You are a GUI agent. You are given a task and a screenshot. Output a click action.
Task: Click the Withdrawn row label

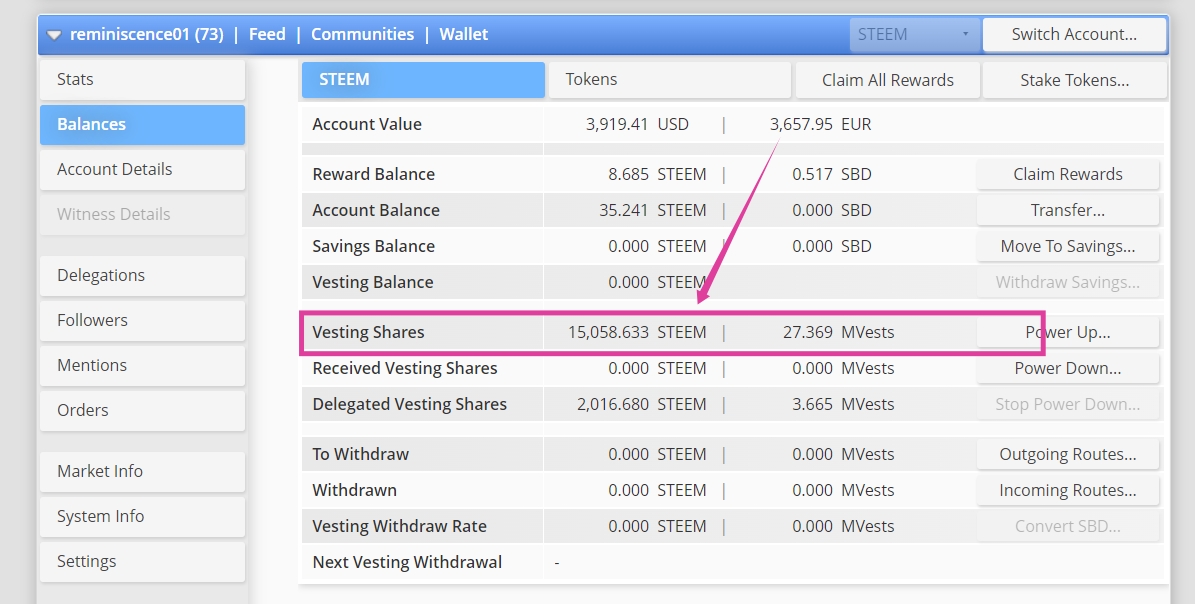[x=354, y=490]
